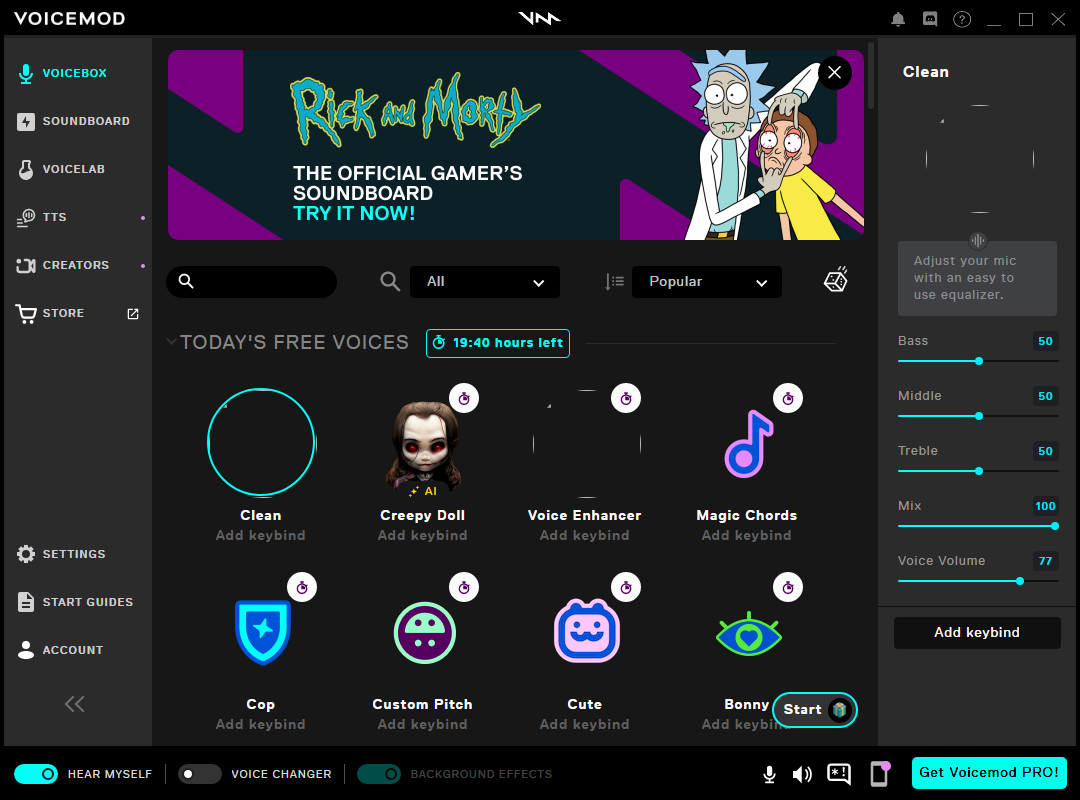Adjust the Voice Volume slider handle

point(1020,582)
